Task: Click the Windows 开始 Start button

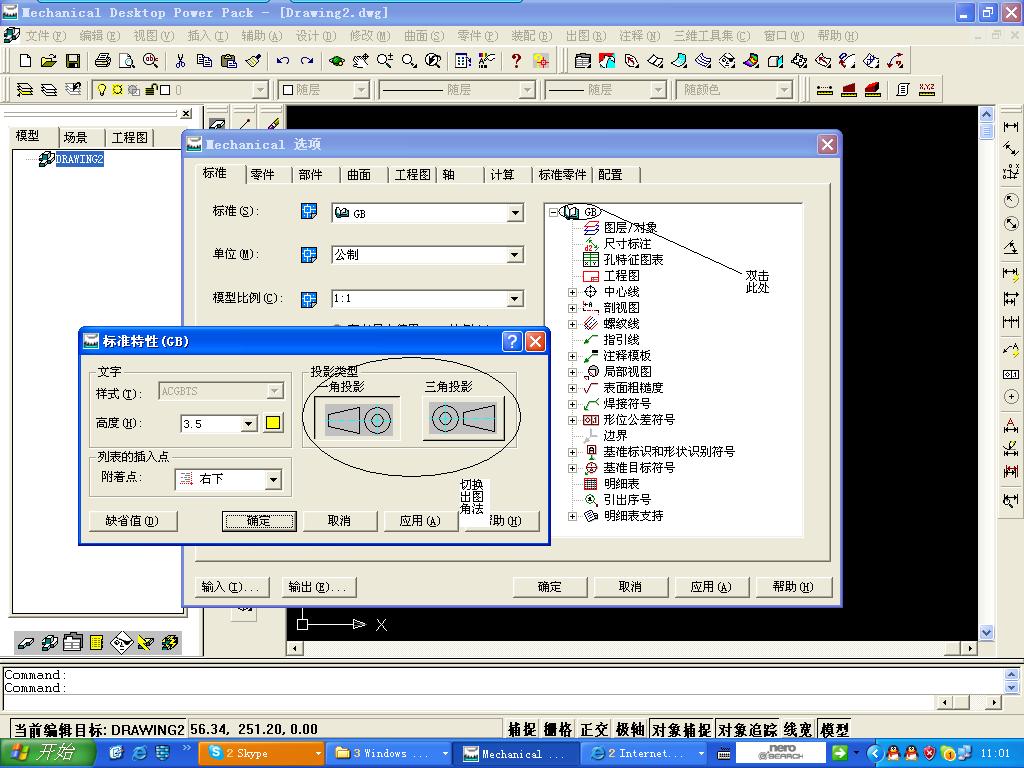Action: coord(46,754)
